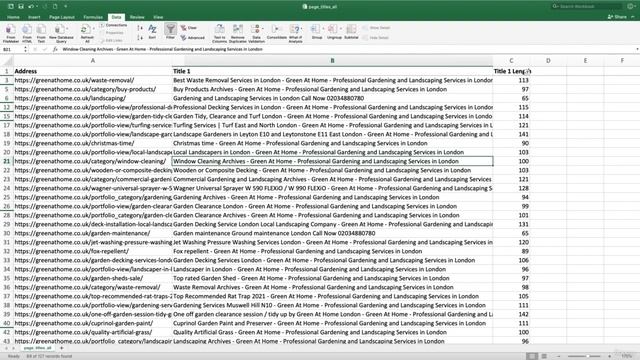Image resolution: width=640 pixels, height=360 pixels.
Task: Expand the Ungroup dropdown arrow
Action: 340,29
